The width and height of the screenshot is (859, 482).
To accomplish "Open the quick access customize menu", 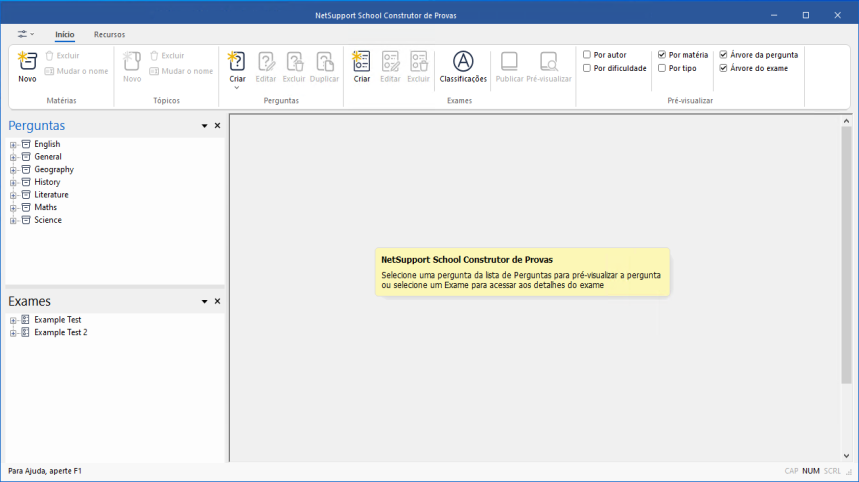I will (x=25, y=34).
